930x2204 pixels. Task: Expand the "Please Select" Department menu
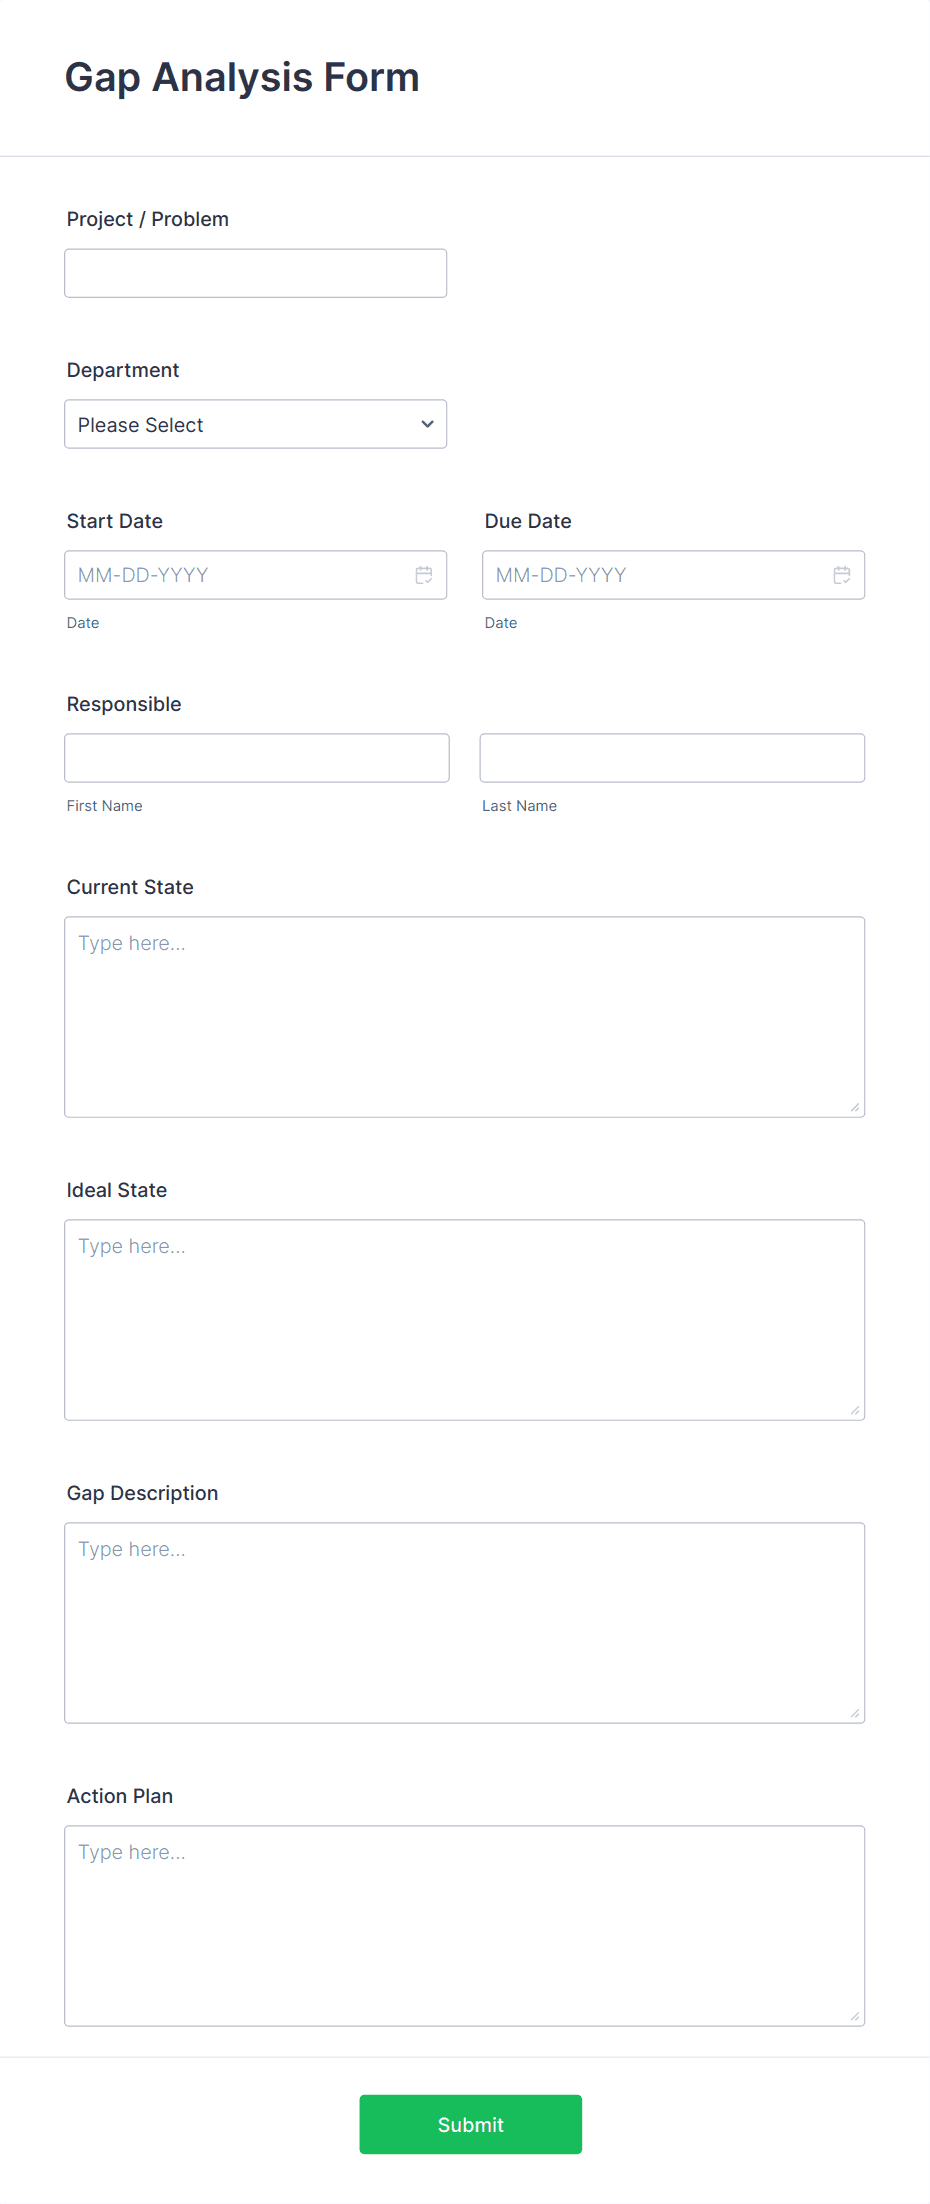tap(255, 424)
